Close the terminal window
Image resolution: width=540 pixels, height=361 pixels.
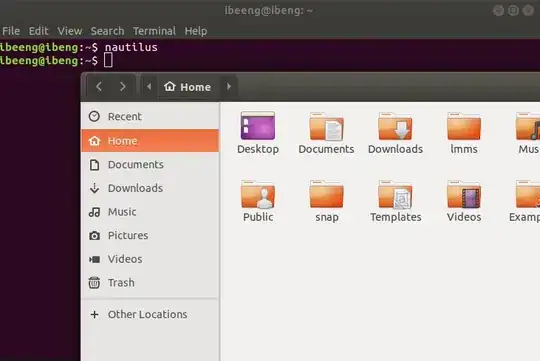click(528, 10)
